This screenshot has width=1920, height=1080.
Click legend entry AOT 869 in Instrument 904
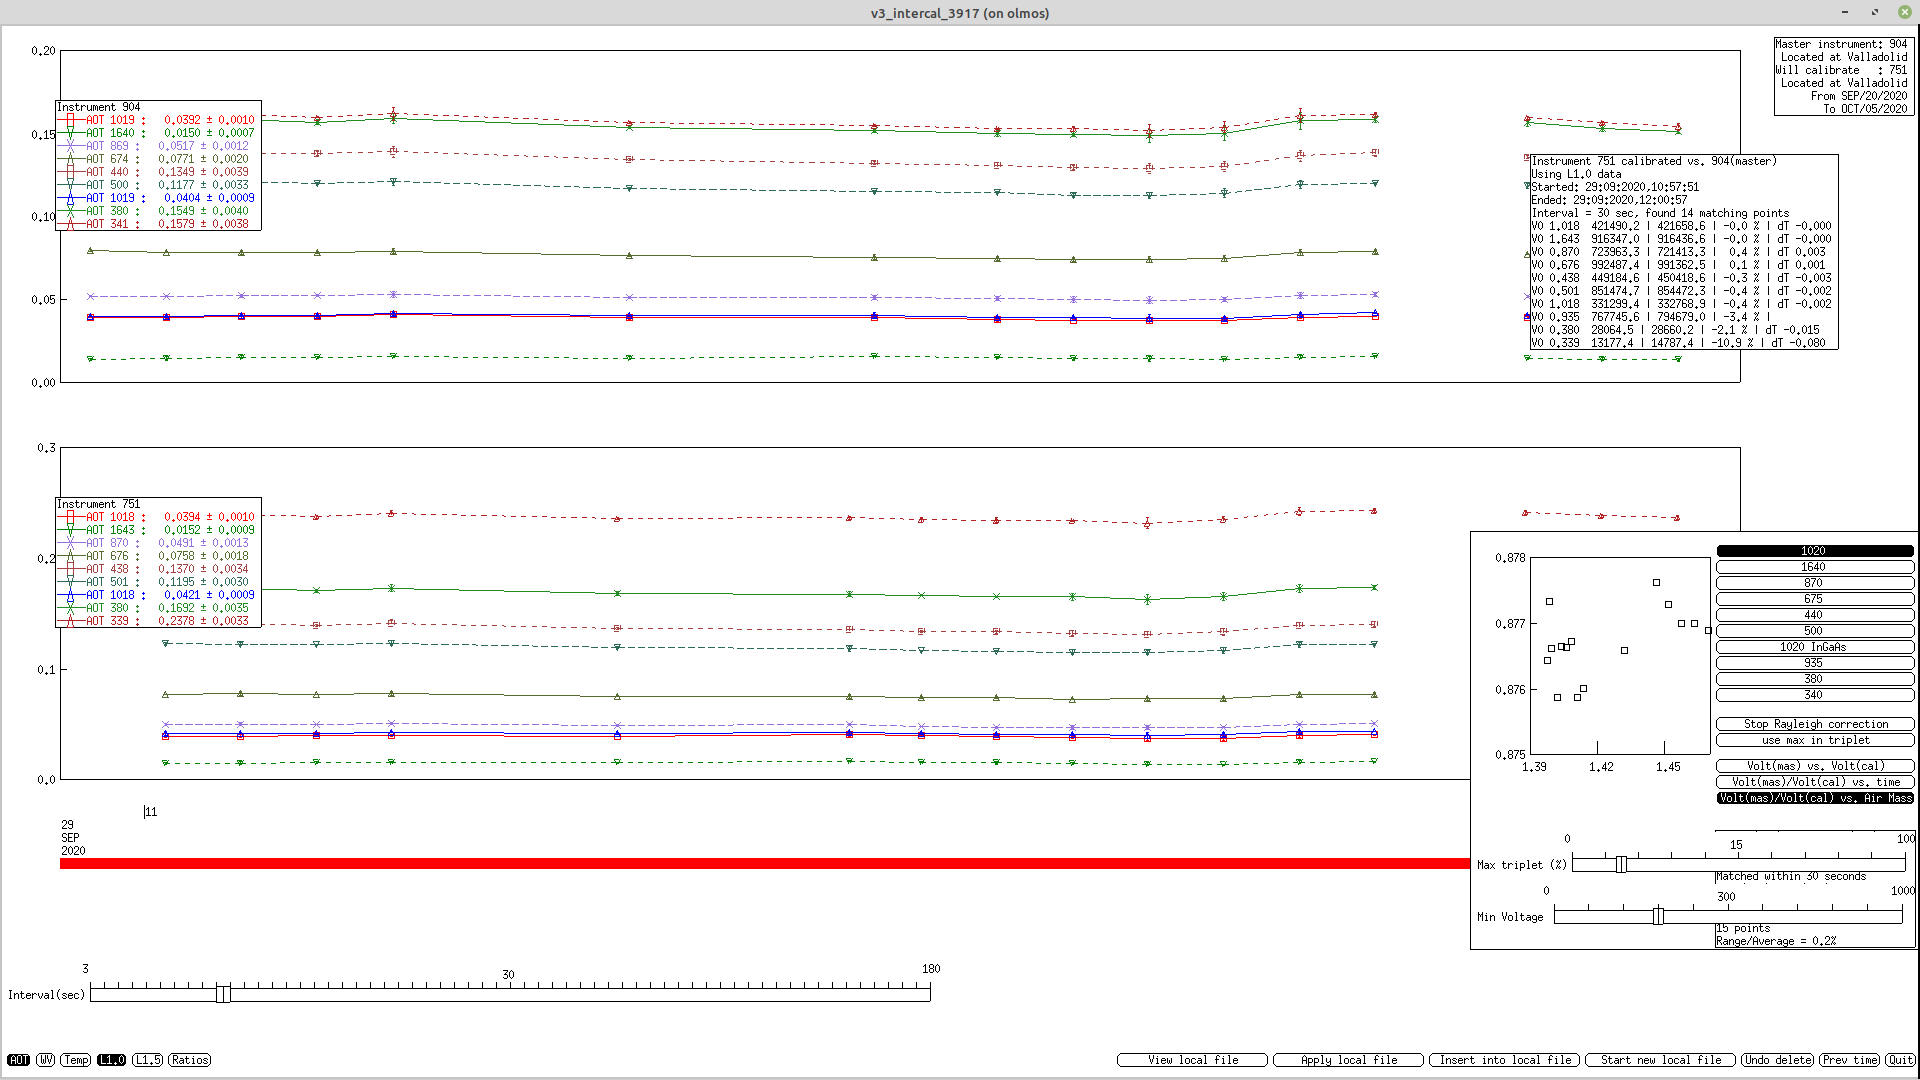click(x=157, y=146)
